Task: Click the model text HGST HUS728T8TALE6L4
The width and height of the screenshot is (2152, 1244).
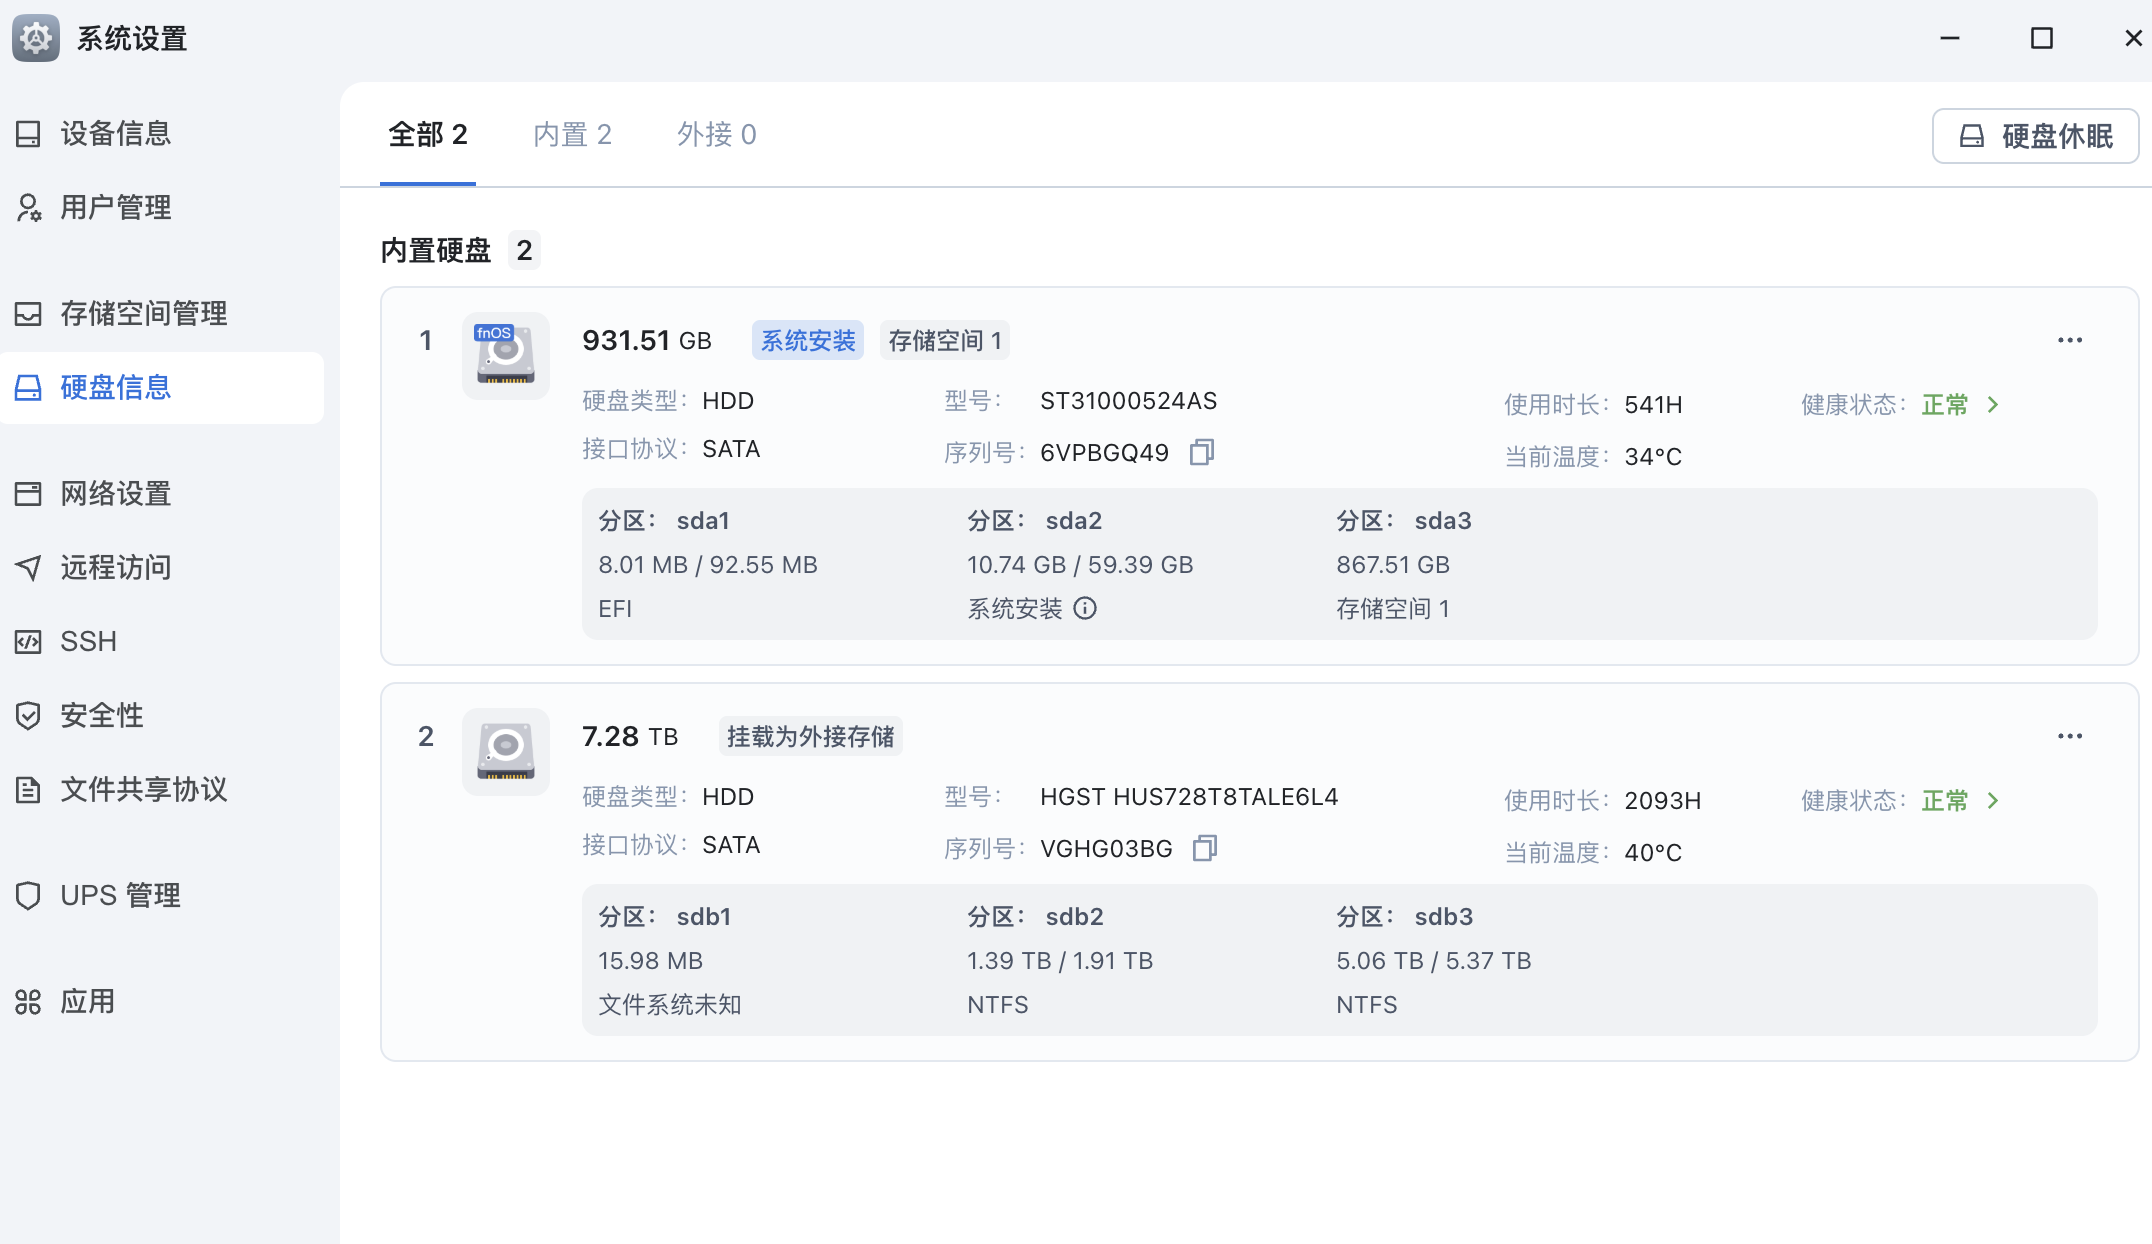Action: [x=1189, y=796]
